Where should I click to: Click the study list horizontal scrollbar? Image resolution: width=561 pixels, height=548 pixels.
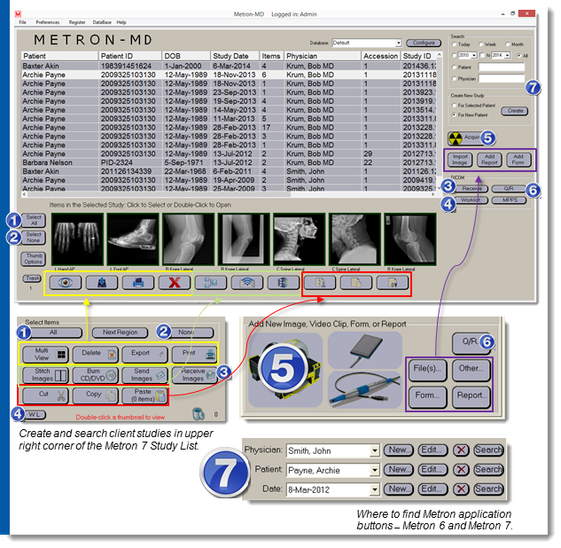point(229,194)
